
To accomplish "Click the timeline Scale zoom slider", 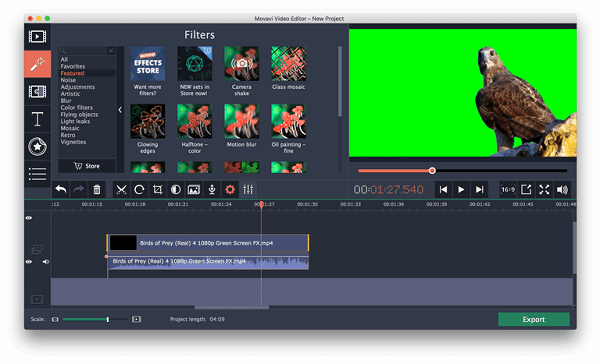I will pyautogui.click(x=95, y=319).
